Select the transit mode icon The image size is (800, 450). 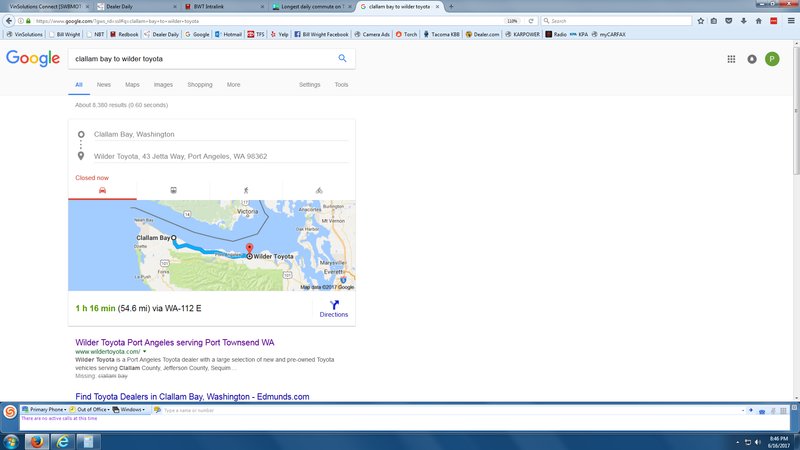[x=173, y=190]
